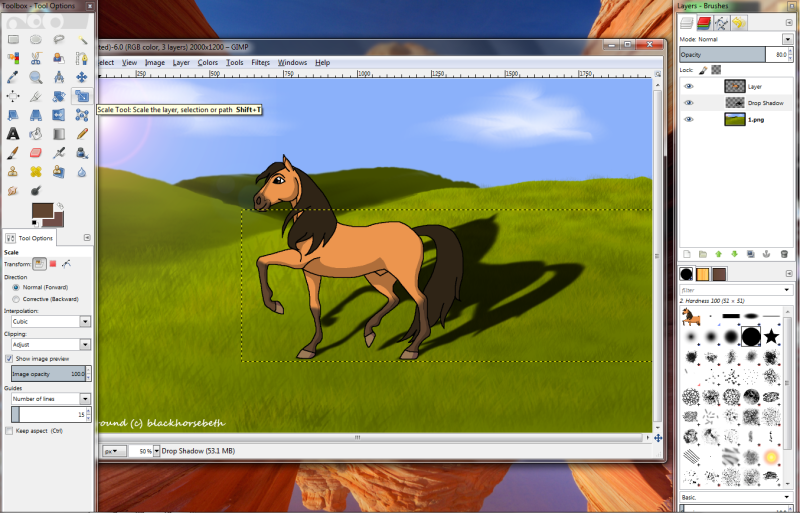
Task: Select the Select by Color tool
Action: (13, 58)
